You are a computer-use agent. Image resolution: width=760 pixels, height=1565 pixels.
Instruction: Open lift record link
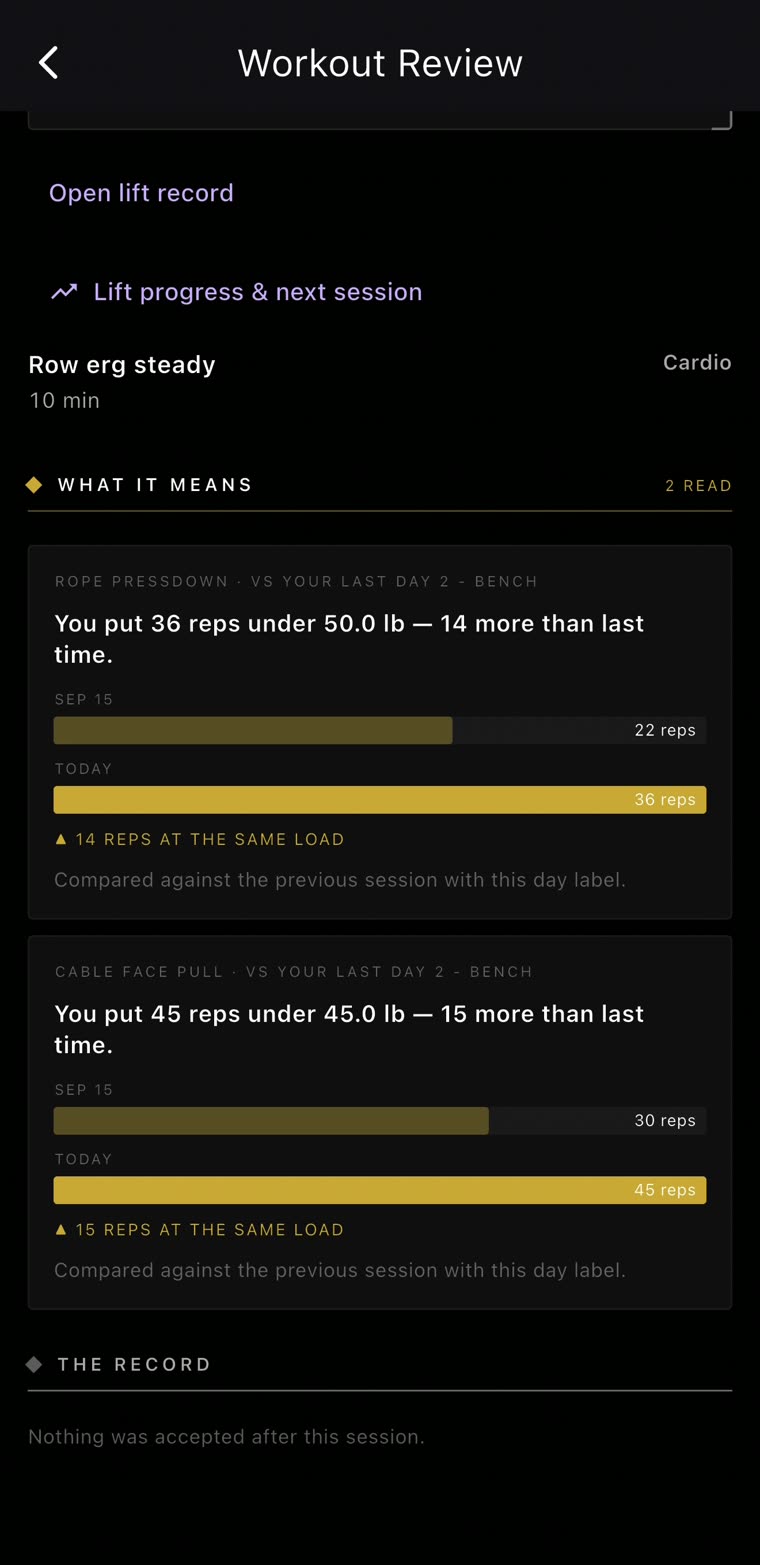pos(141,192)
